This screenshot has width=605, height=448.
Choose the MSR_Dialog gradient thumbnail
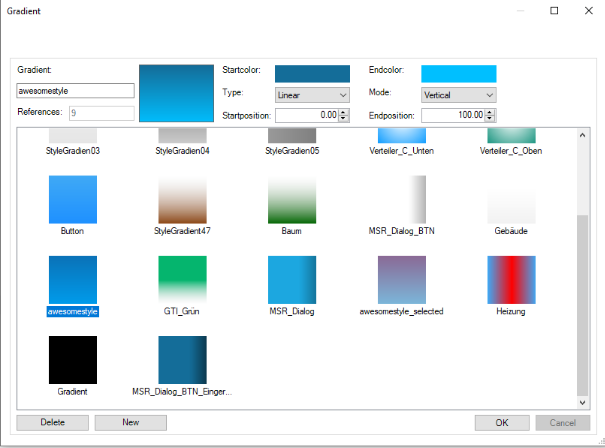click(292, 280)
